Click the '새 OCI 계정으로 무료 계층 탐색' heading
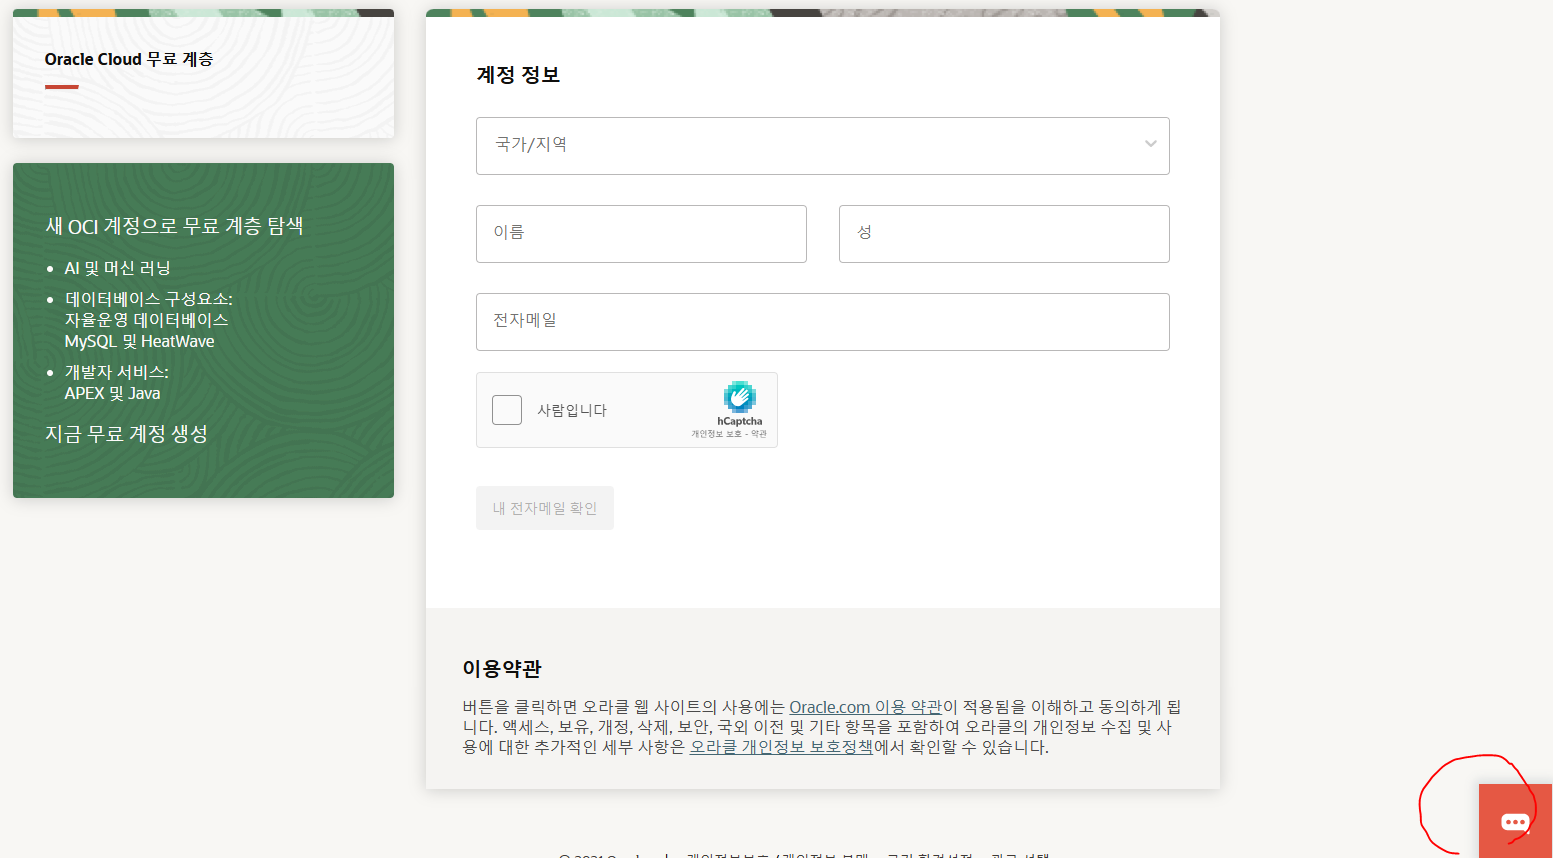 point(174,226)
